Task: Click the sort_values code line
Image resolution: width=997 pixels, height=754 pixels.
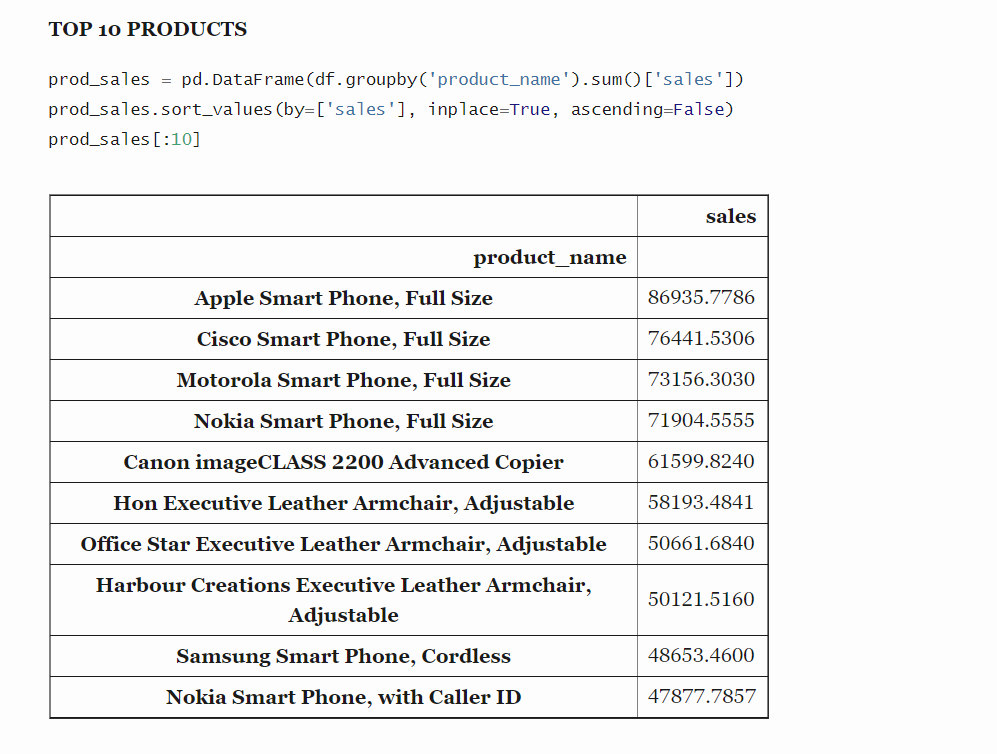Action: [390, 109]
